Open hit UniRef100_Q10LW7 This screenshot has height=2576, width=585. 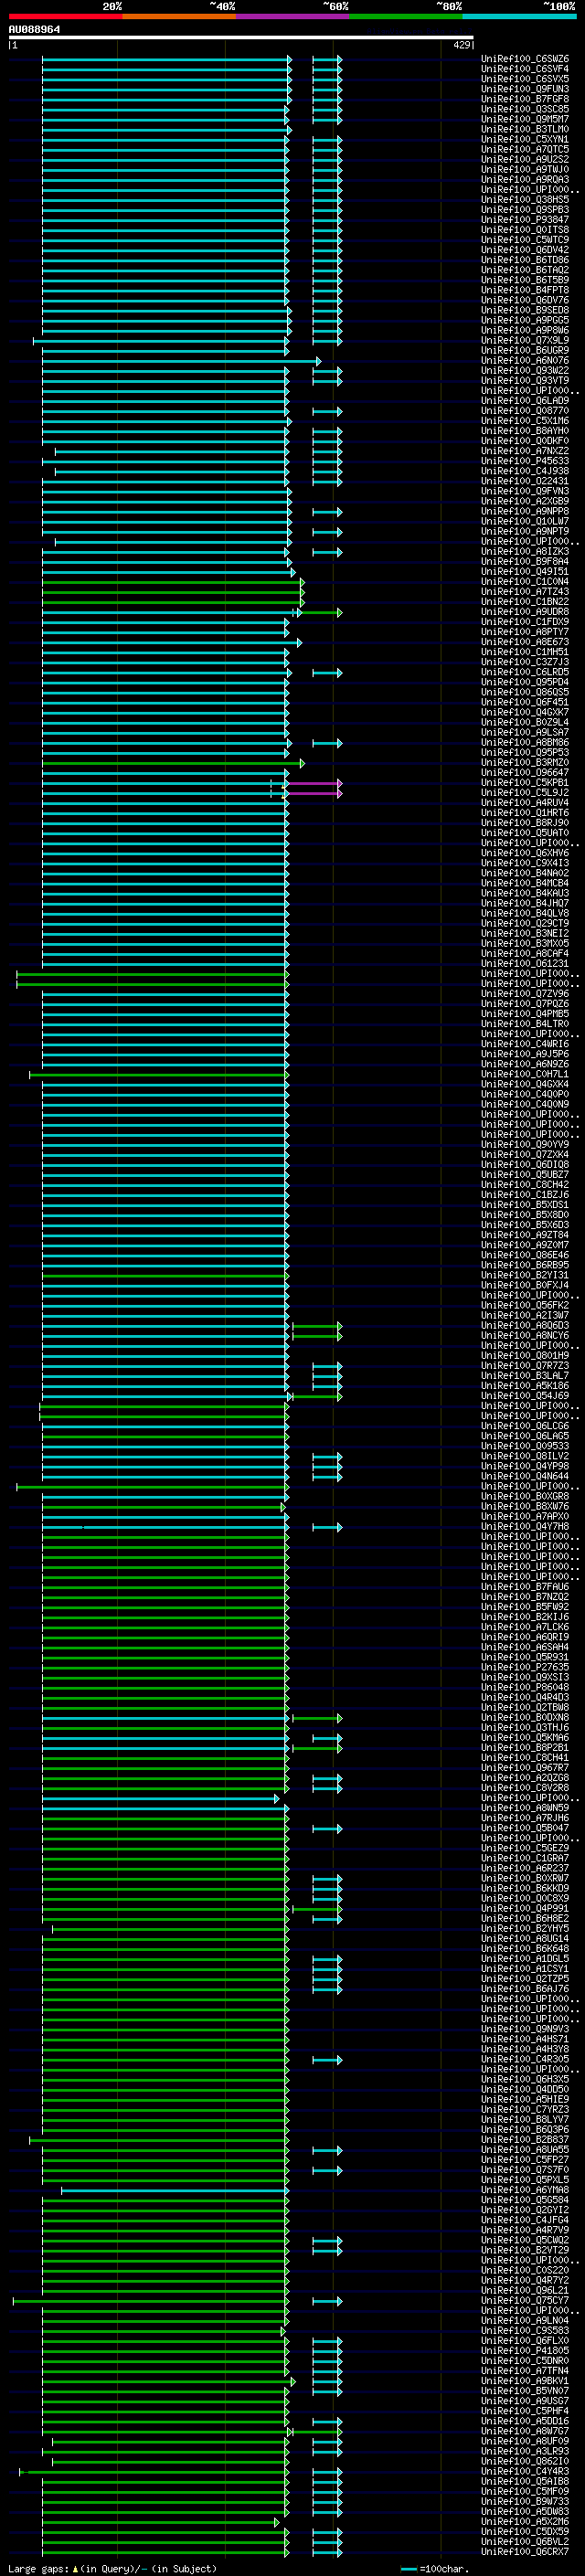(x=525, y=521)
